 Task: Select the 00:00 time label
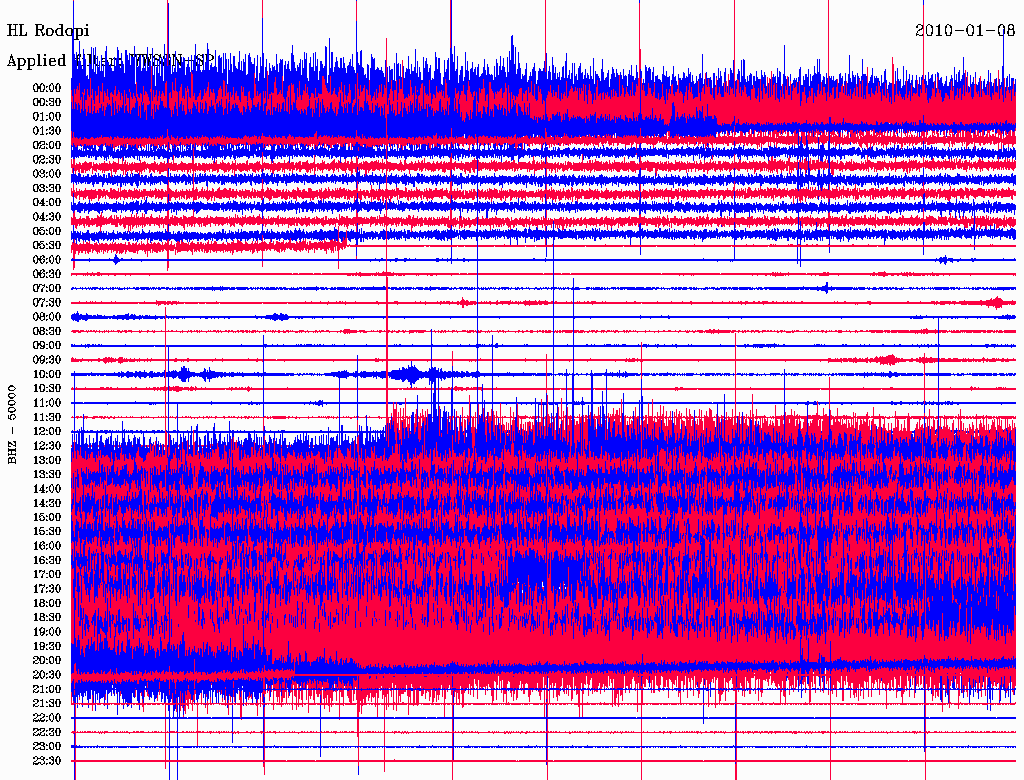click(x=47, y=88)
